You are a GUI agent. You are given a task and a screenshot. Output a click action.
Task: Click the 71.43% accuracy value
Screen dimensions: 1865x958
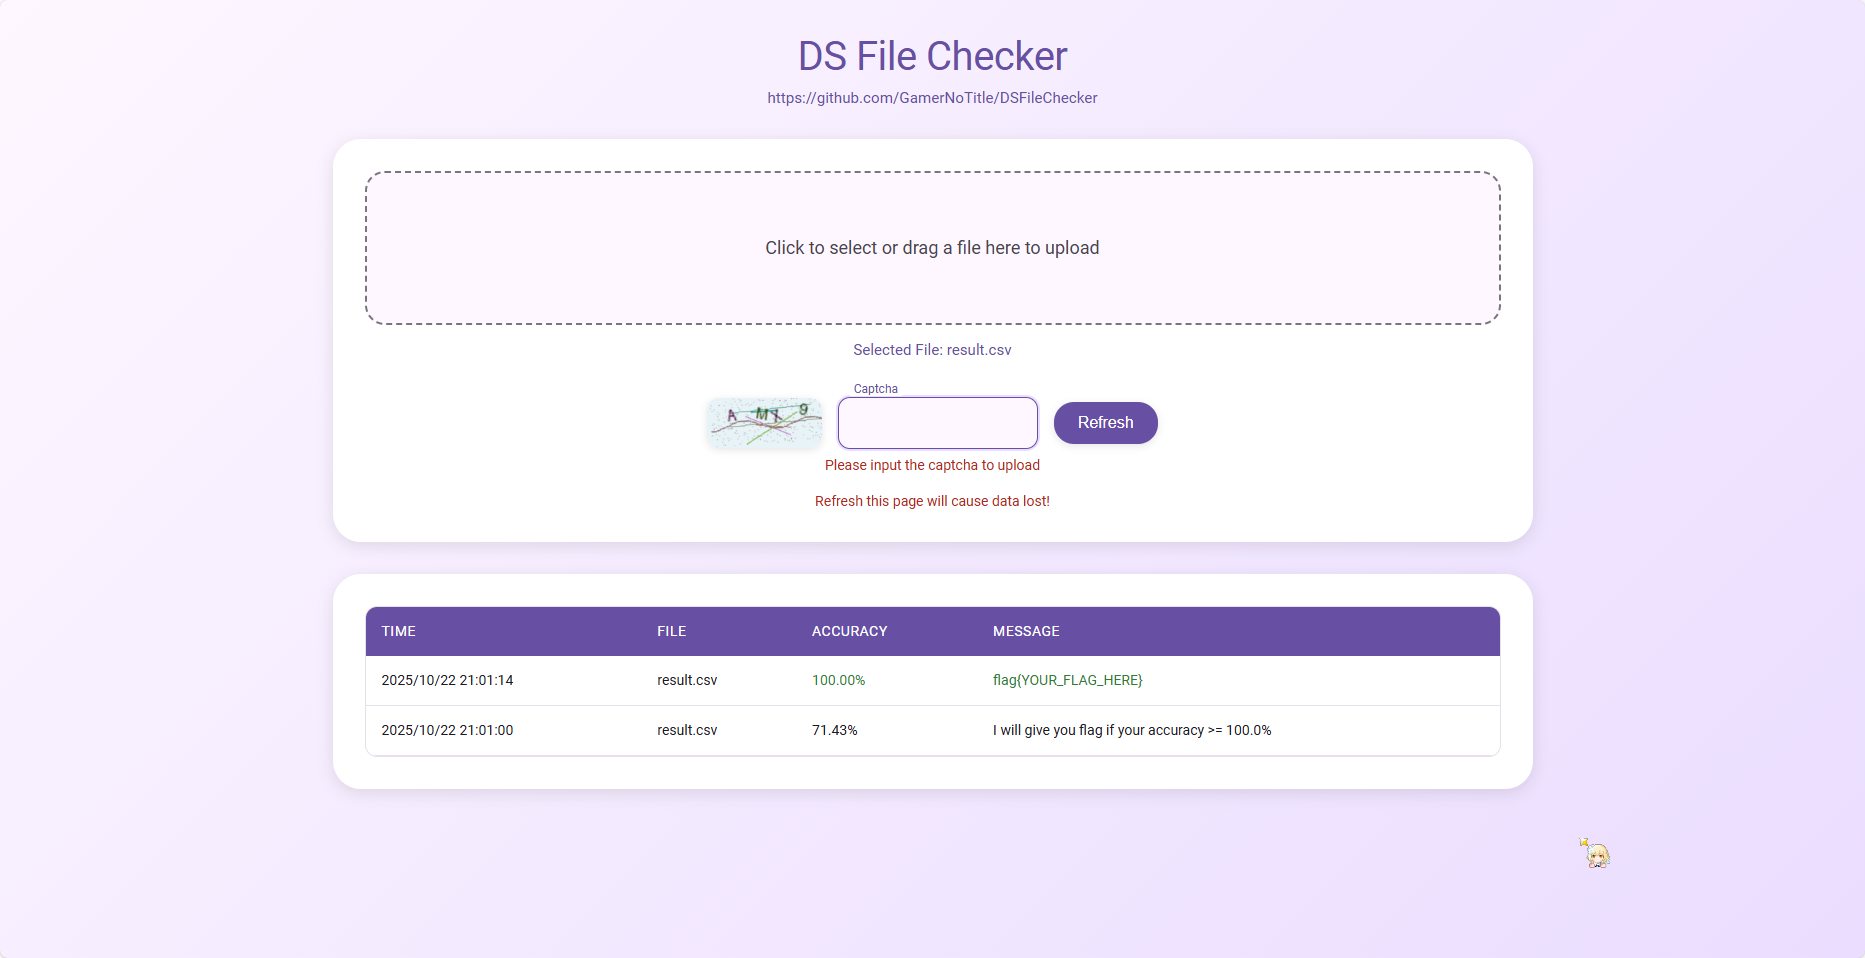point(834,730)
